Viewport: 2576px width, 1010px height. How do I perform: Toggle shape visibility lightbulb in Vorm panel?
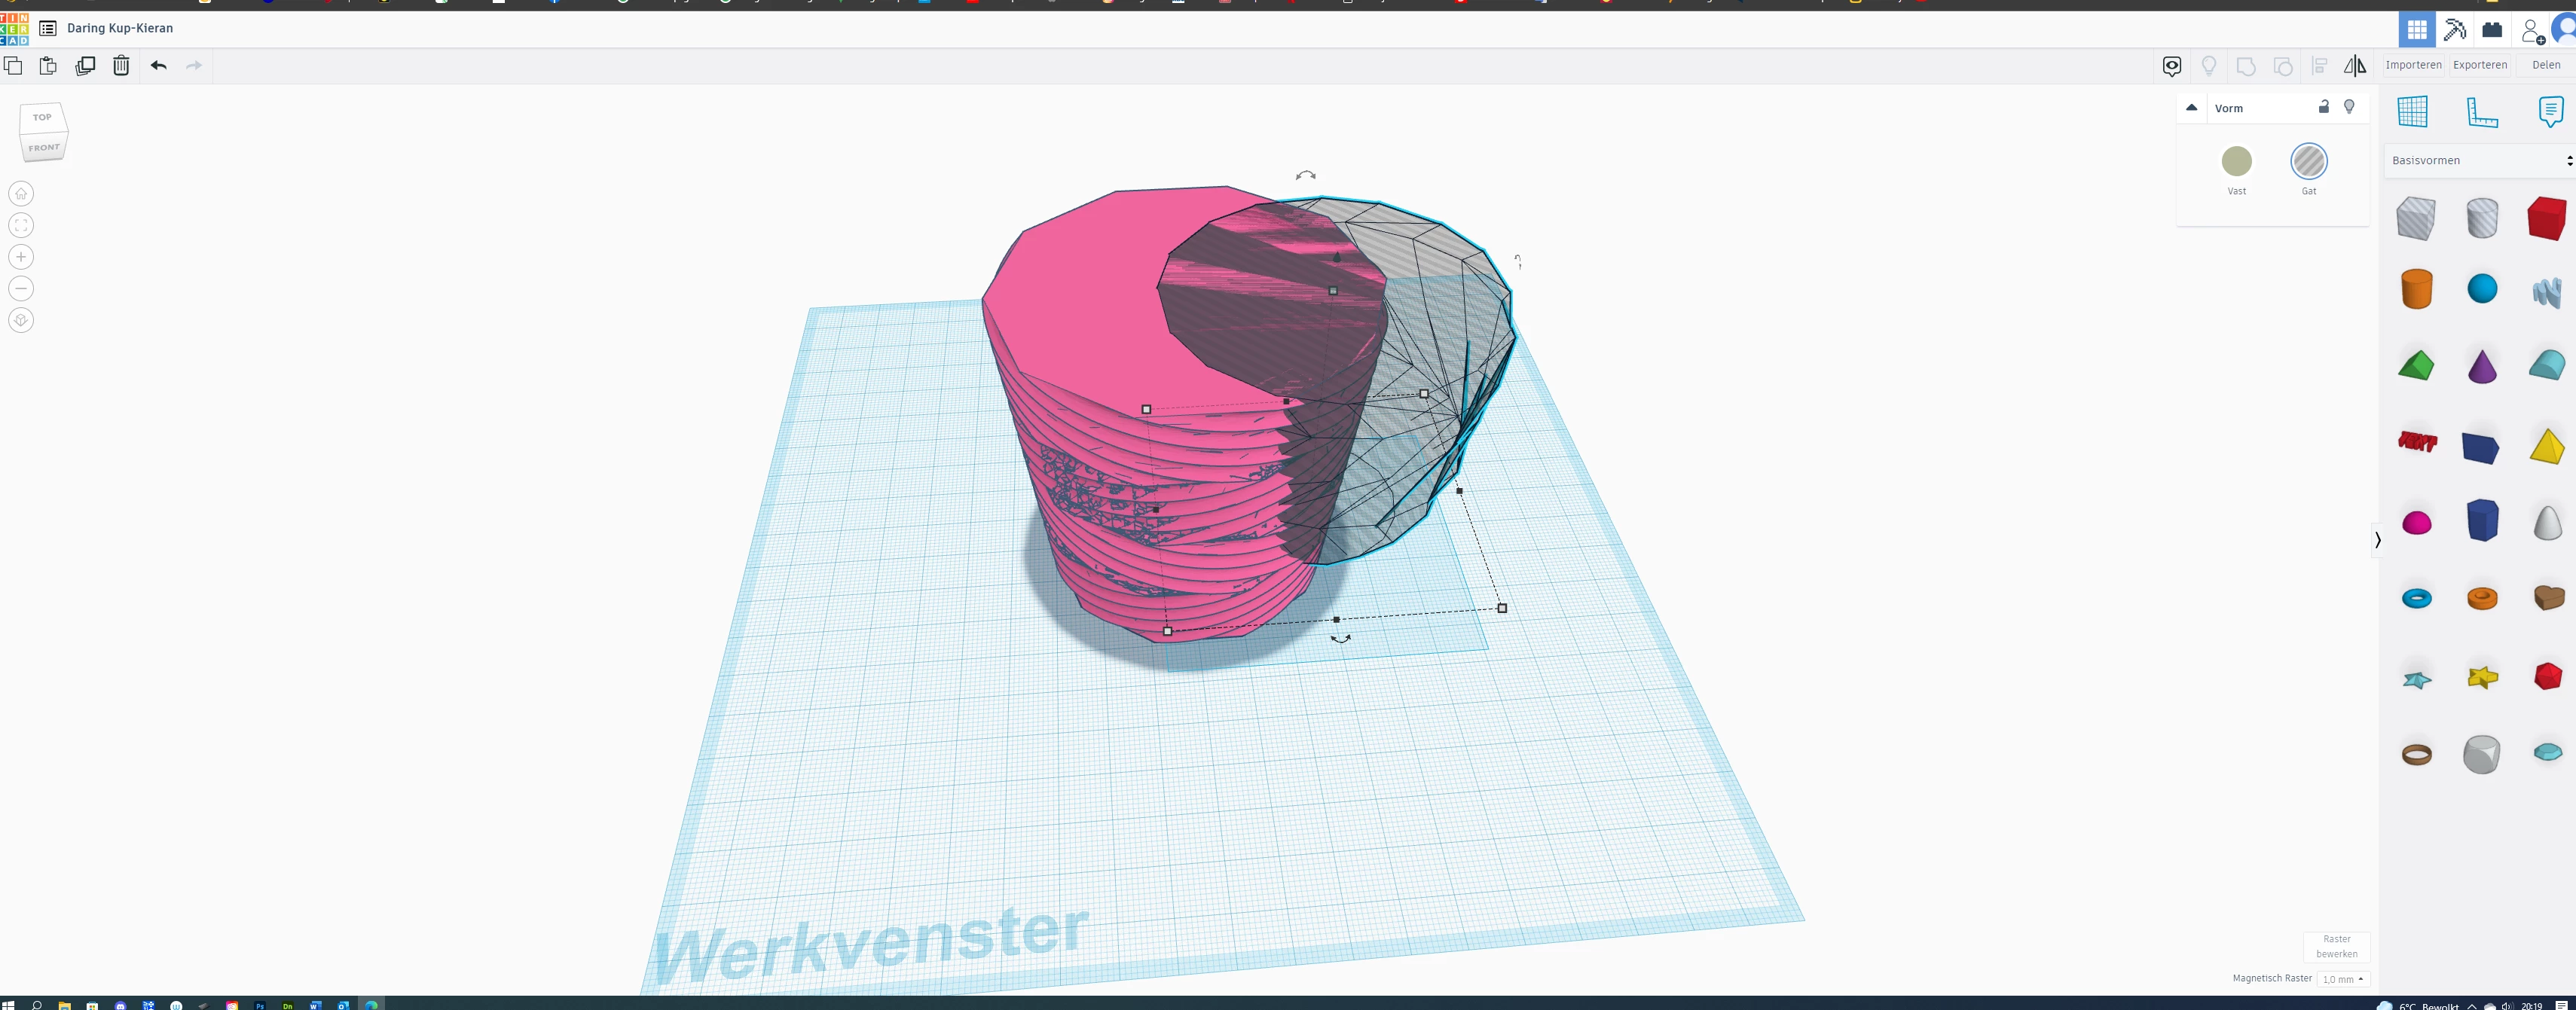tap(2349, 107)
